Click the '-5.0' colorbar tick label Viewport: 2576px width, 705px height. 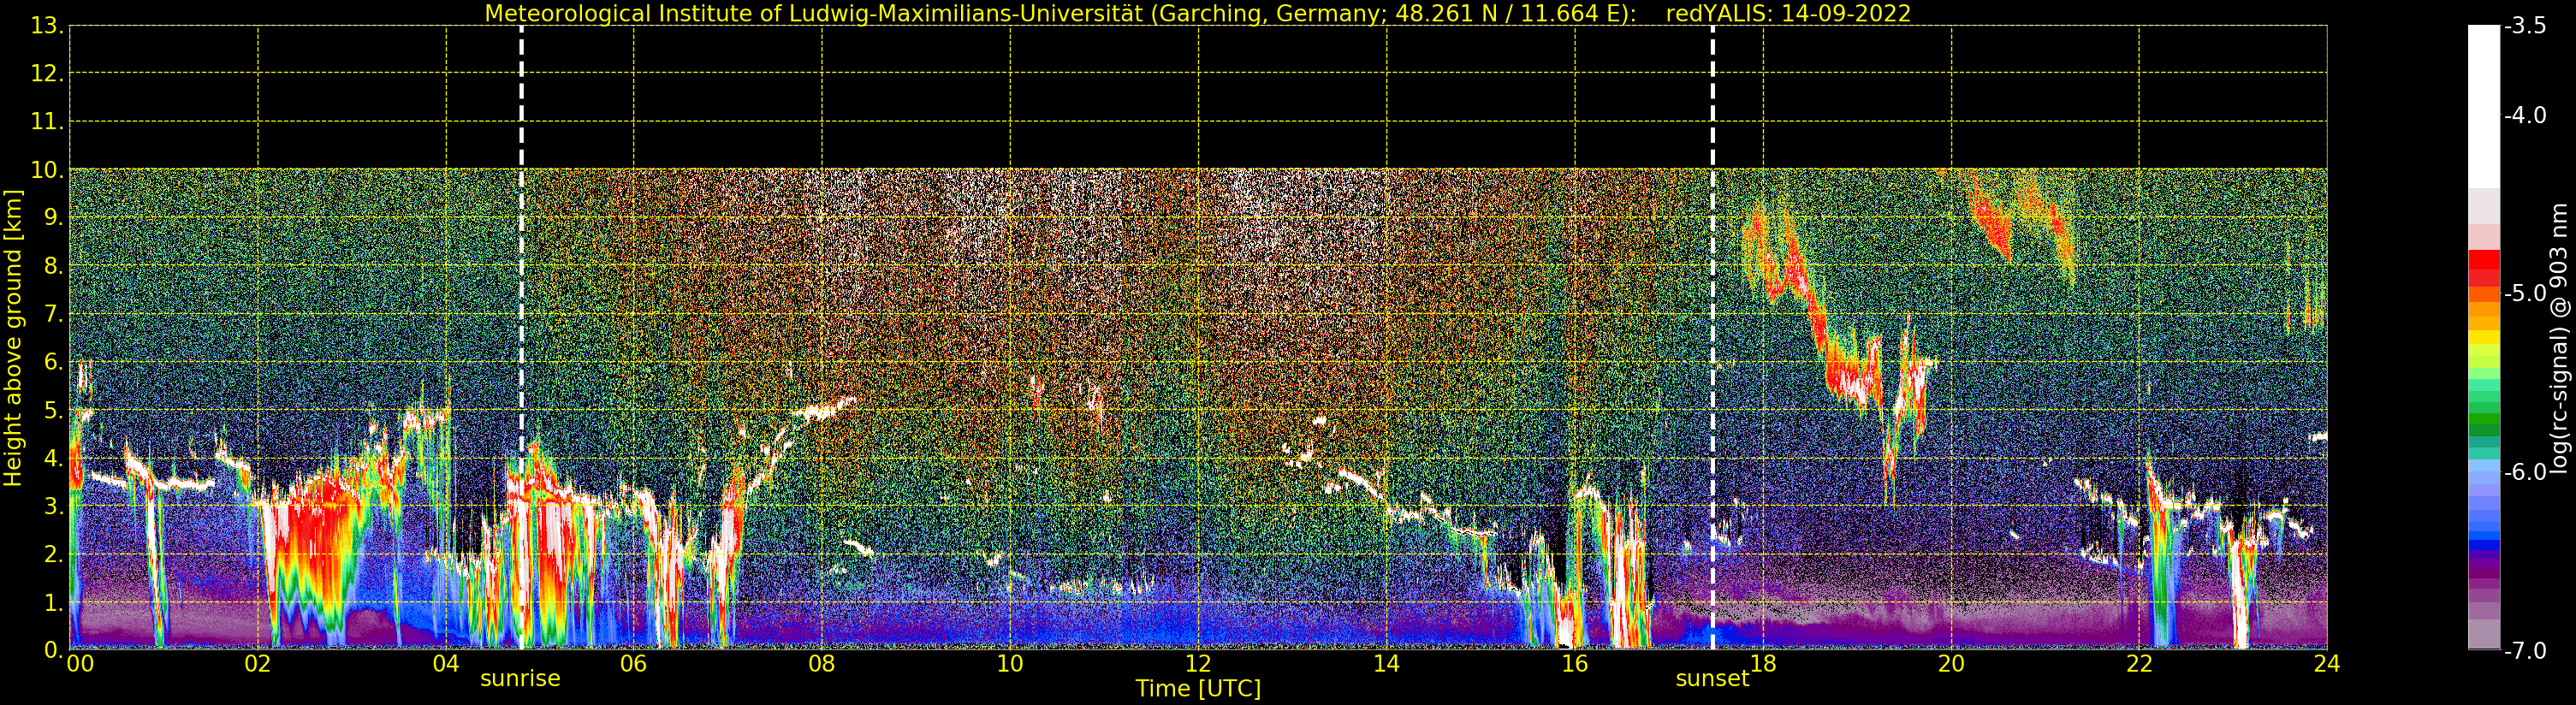2526,293
